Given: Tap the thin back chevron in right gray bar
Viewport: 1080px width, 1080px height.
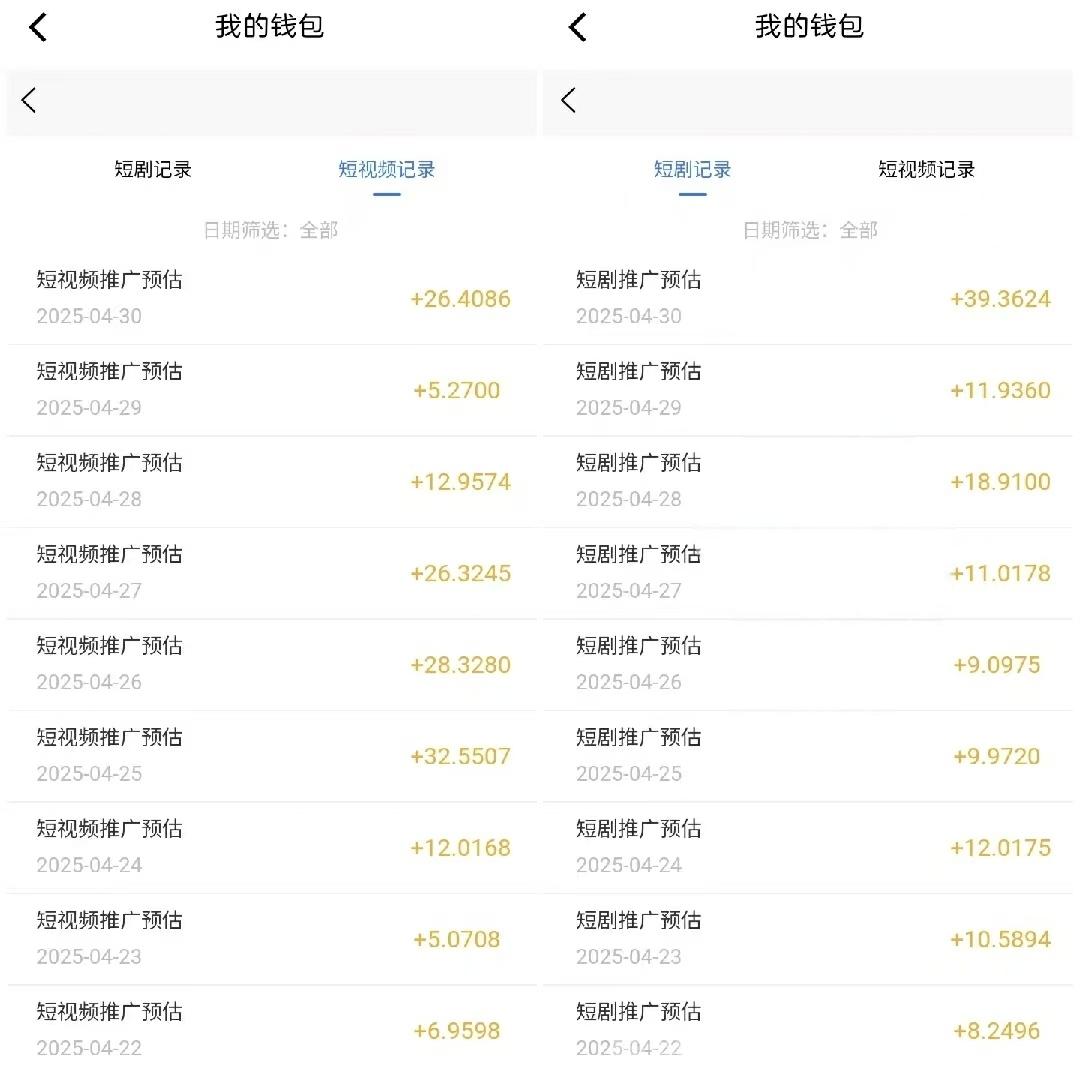Looking at the screenshot, I should click(568, 101).
